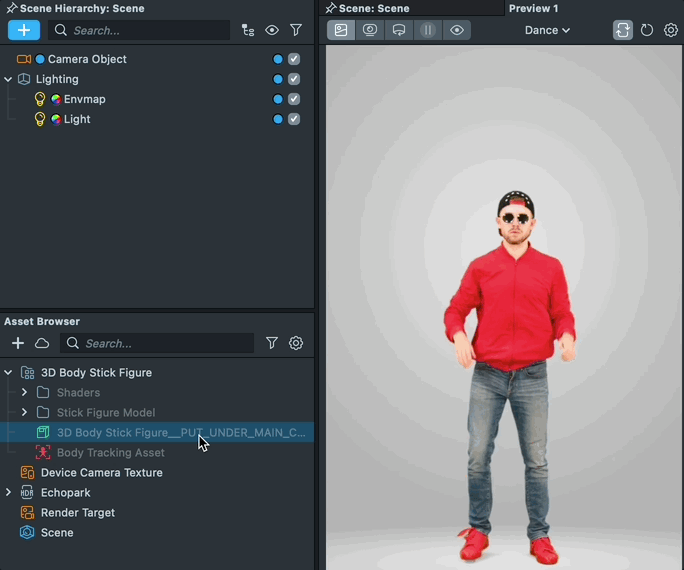The width and height of the screenshot is (684, 570).
Task: Uncheck the Camera Object enable checkbox
Action: pos(294,59)
